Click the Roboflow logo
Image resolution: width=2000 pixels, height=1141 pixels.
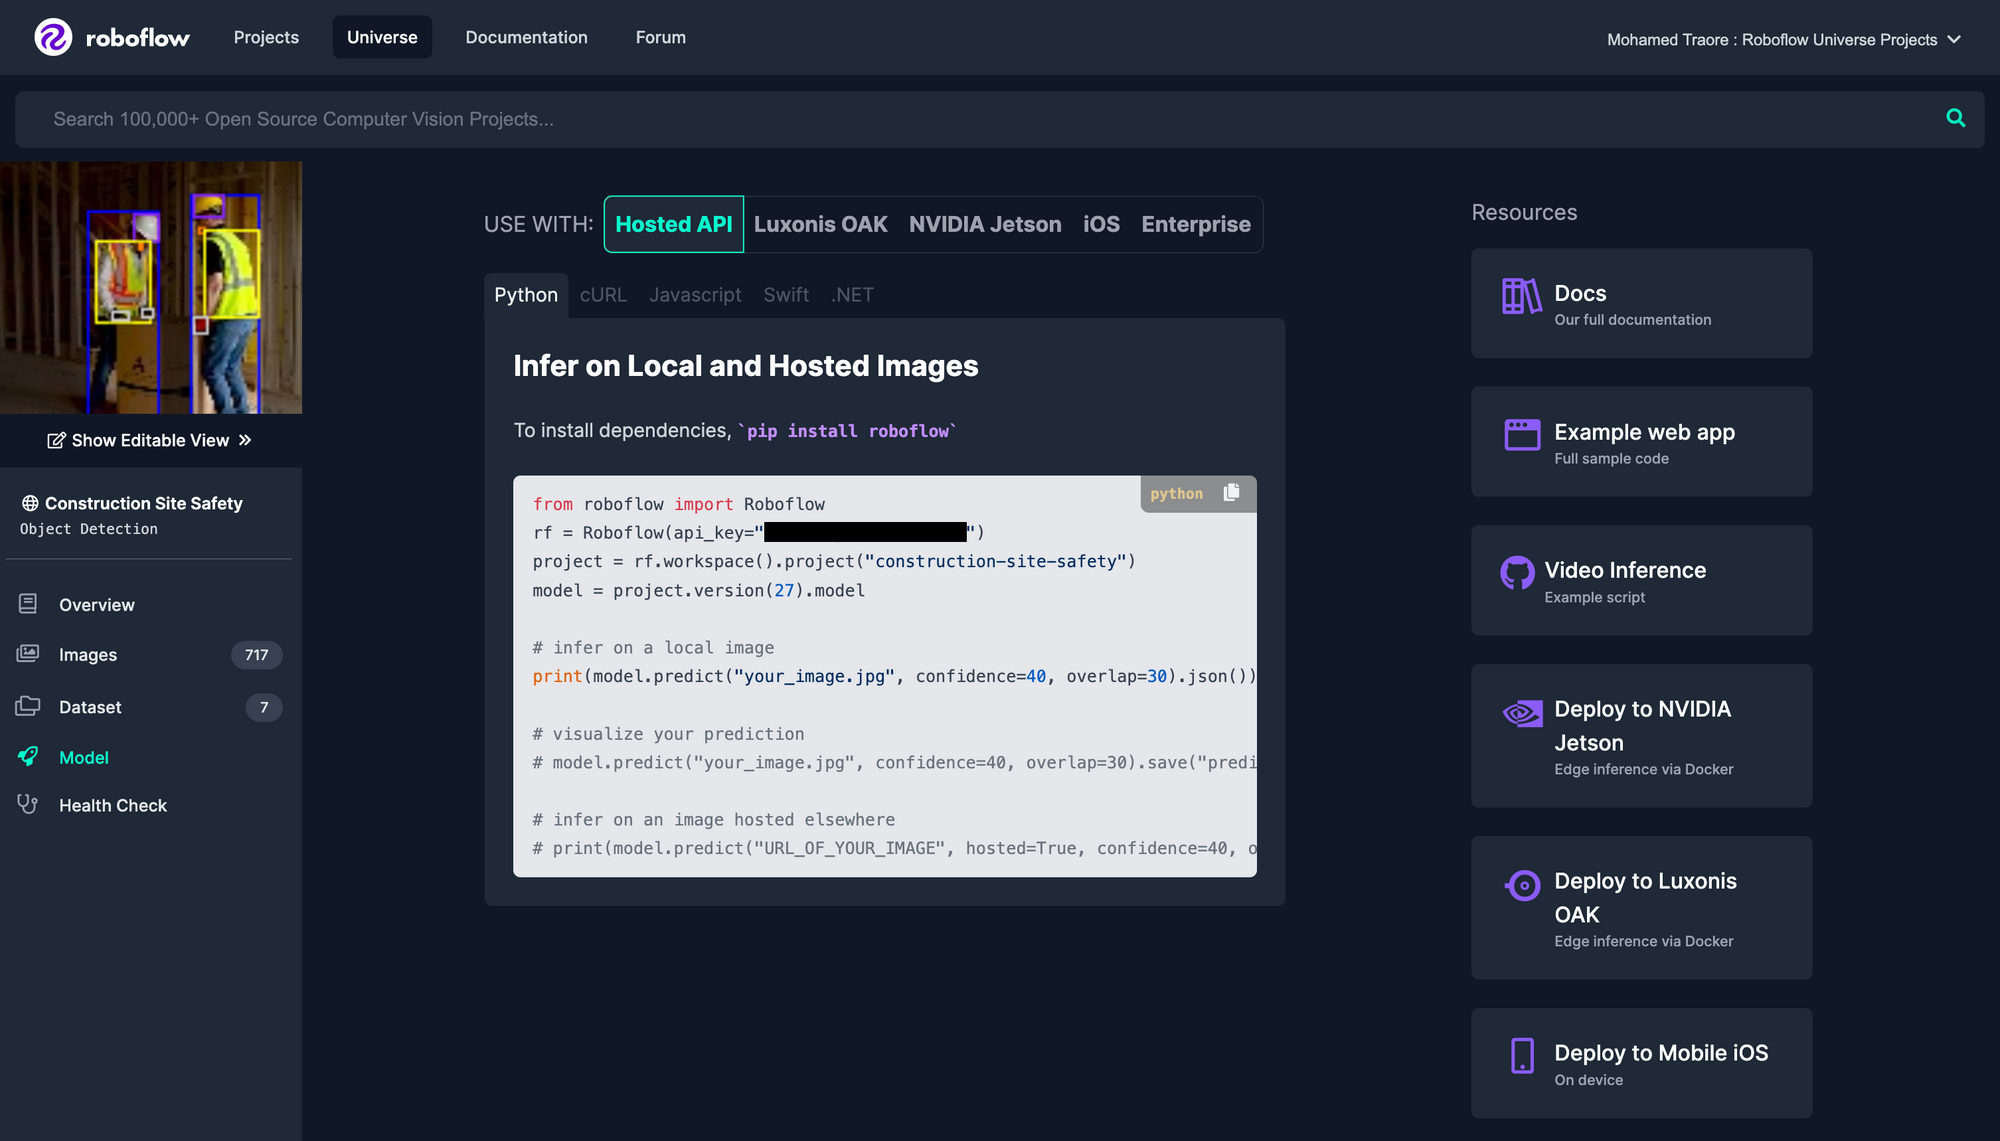110,38
